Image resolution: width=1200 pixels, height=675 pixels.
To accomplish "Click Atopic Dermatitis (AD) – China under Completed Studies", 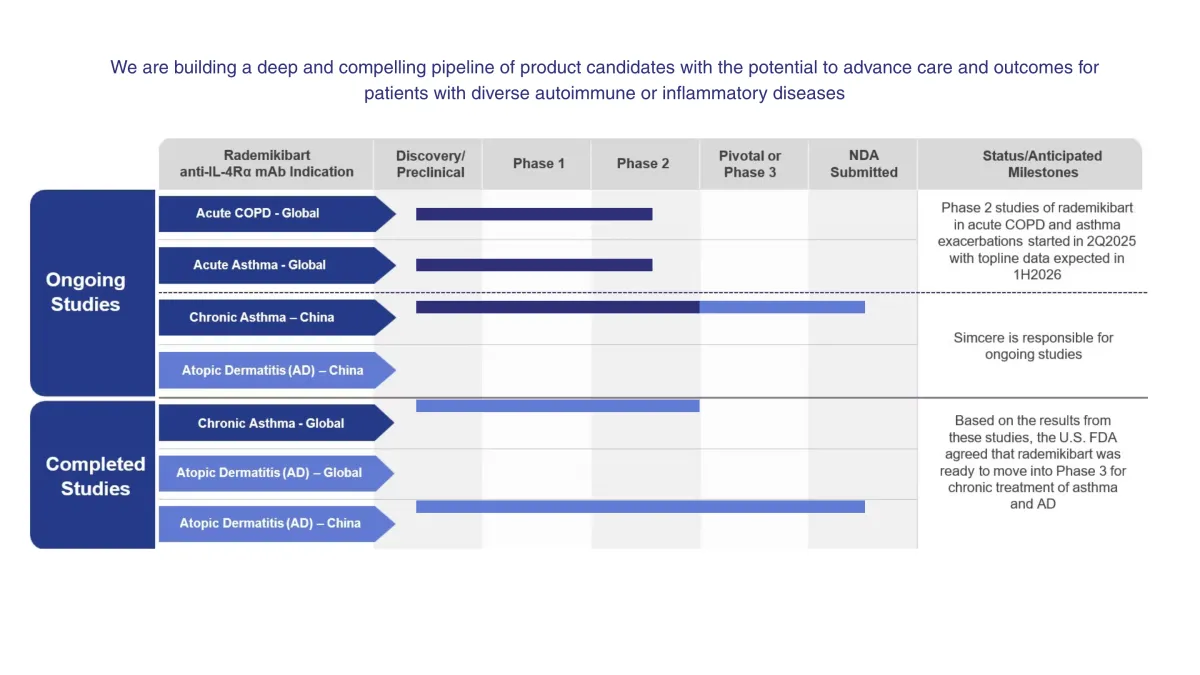I will 277,523.
